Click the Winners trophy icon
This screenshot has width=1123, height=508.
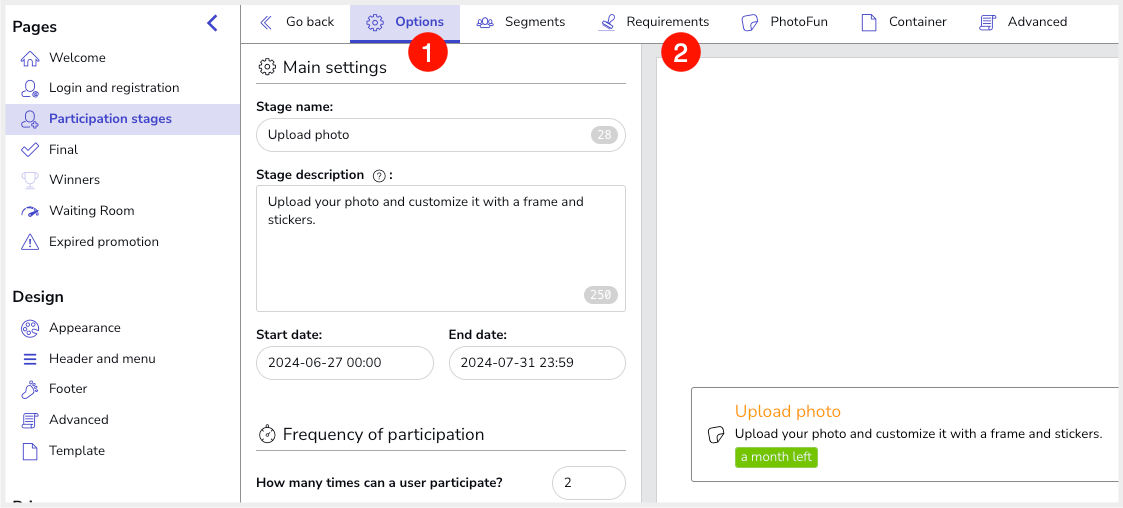(x=29, y=180)
